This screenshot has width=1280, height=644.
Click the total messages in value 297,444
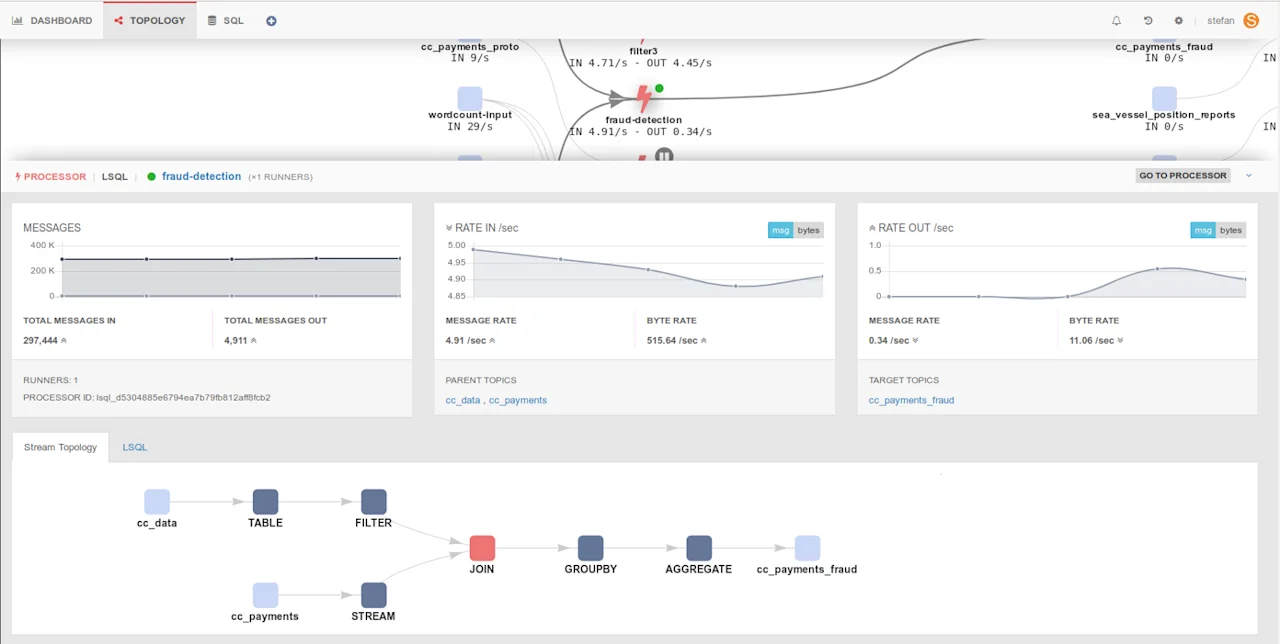click(x=41, y=340)
